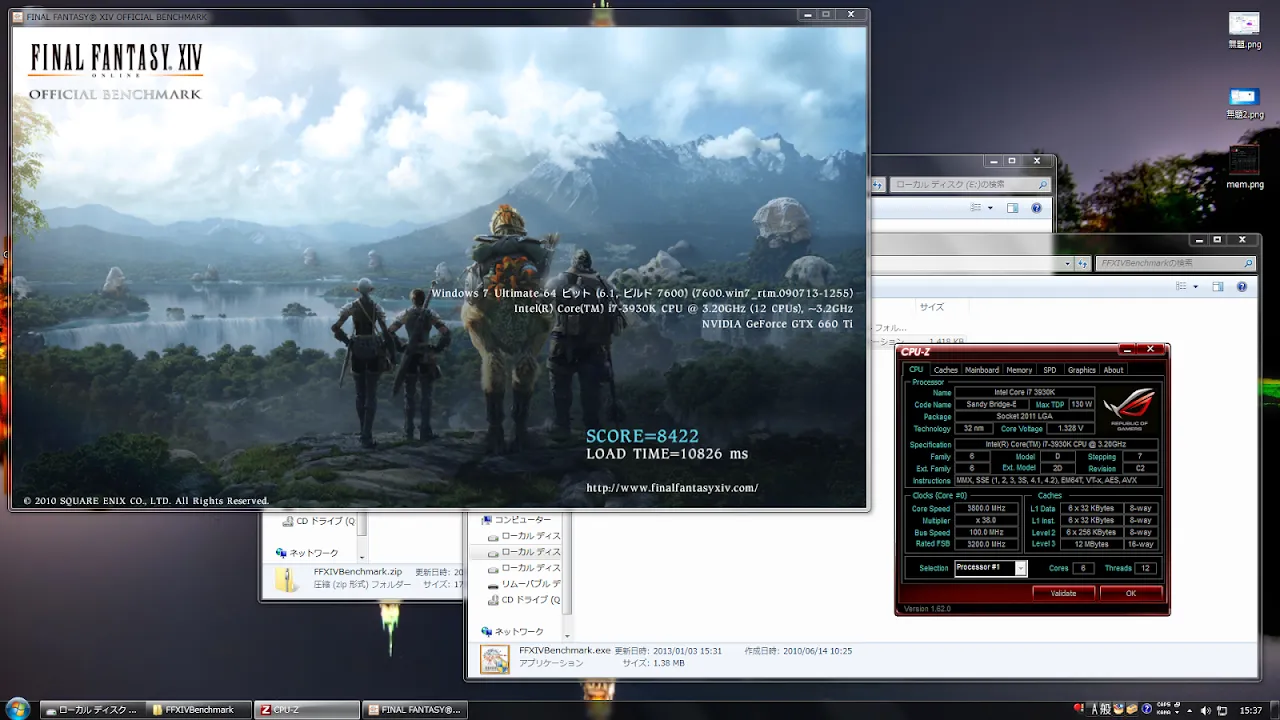The height and width of the screenshot is (720, 1280).
Task: Toggle preview pane in FFXIVBenchmark explorer window
Action: [1217, 286]
